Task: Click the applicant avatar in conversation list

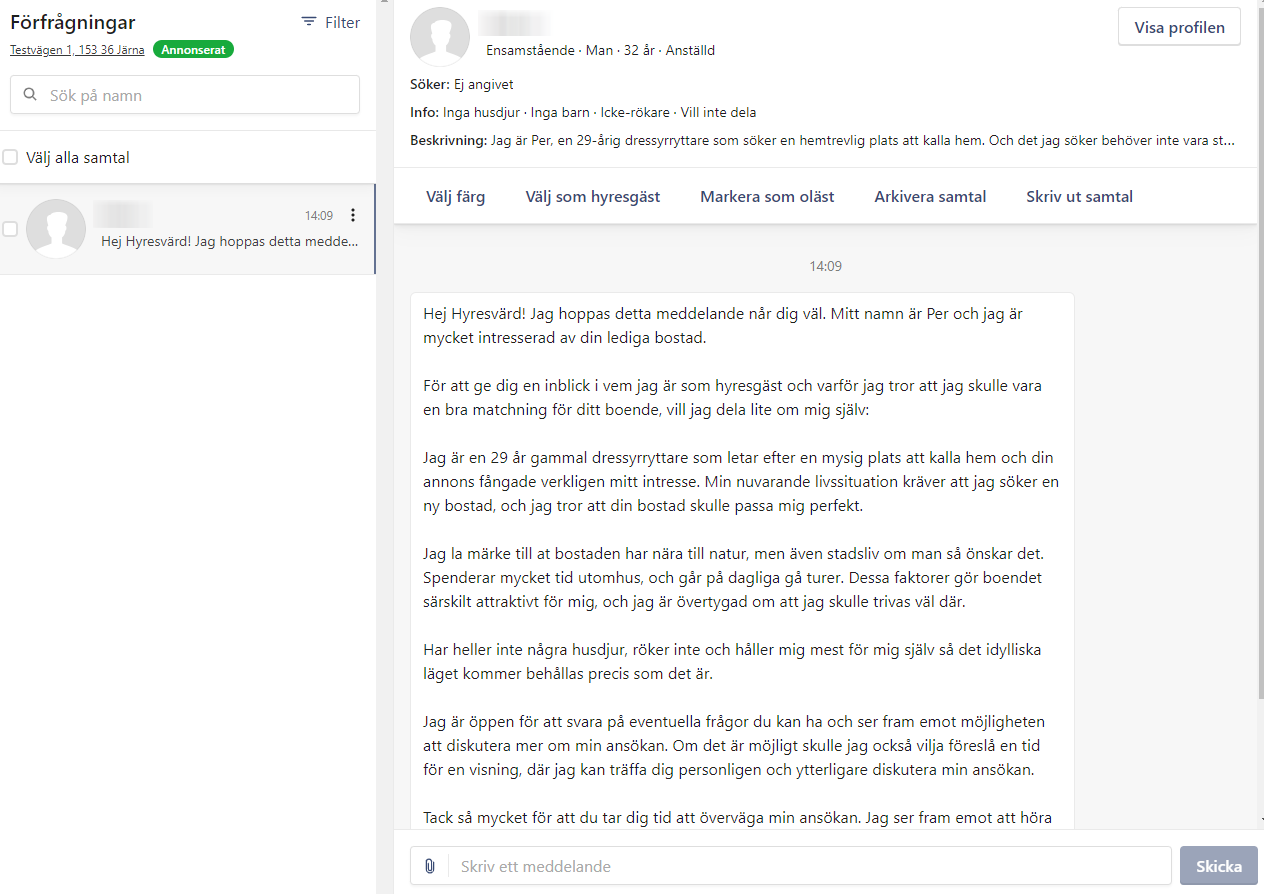Action: click(x=55, y=229)
